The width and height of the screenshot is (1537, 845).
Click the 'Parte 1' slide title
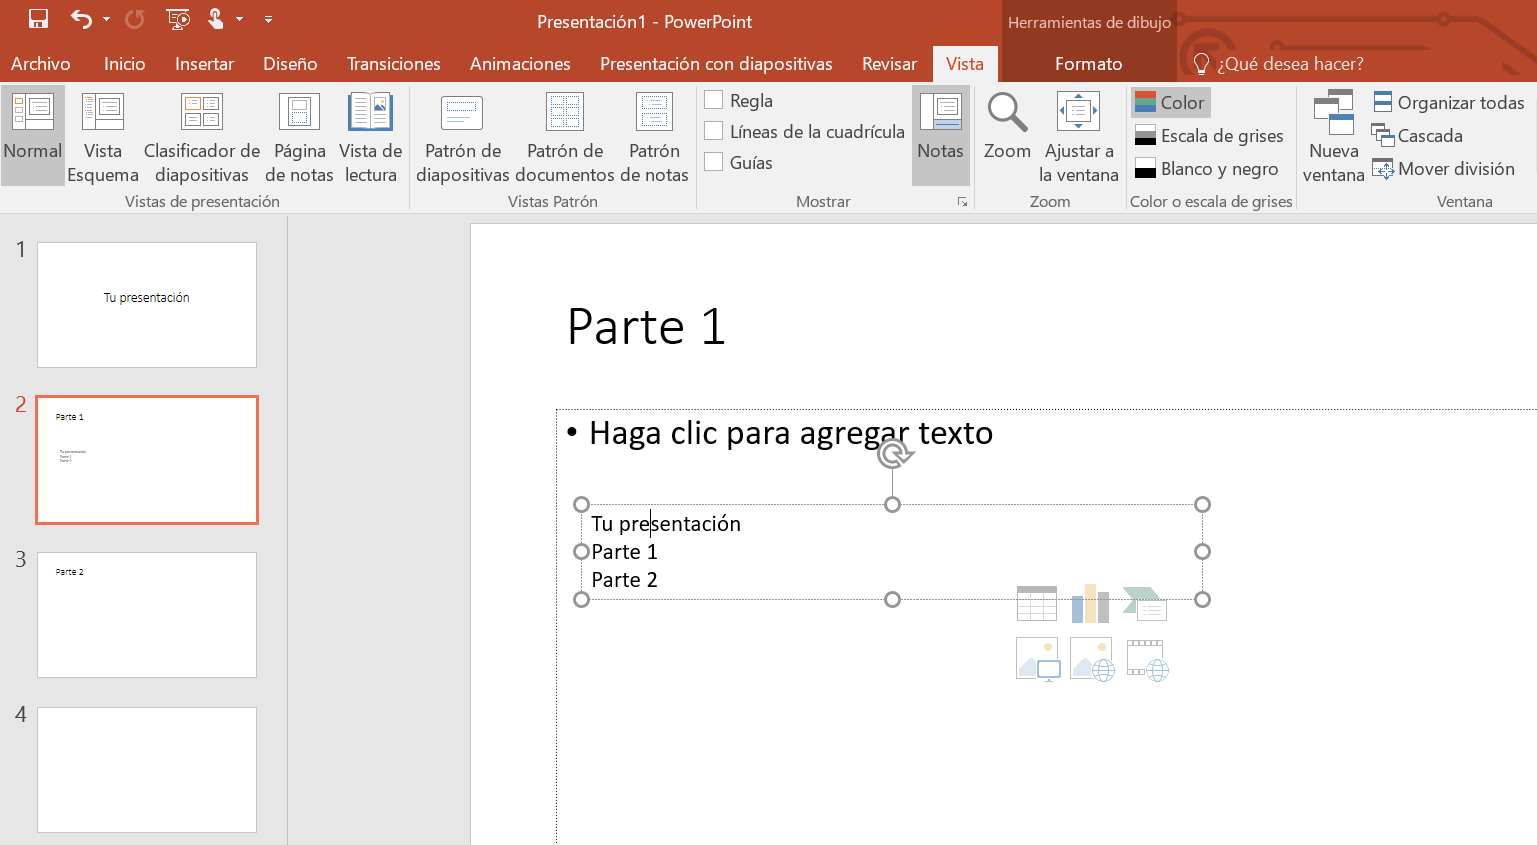point(646,327)
